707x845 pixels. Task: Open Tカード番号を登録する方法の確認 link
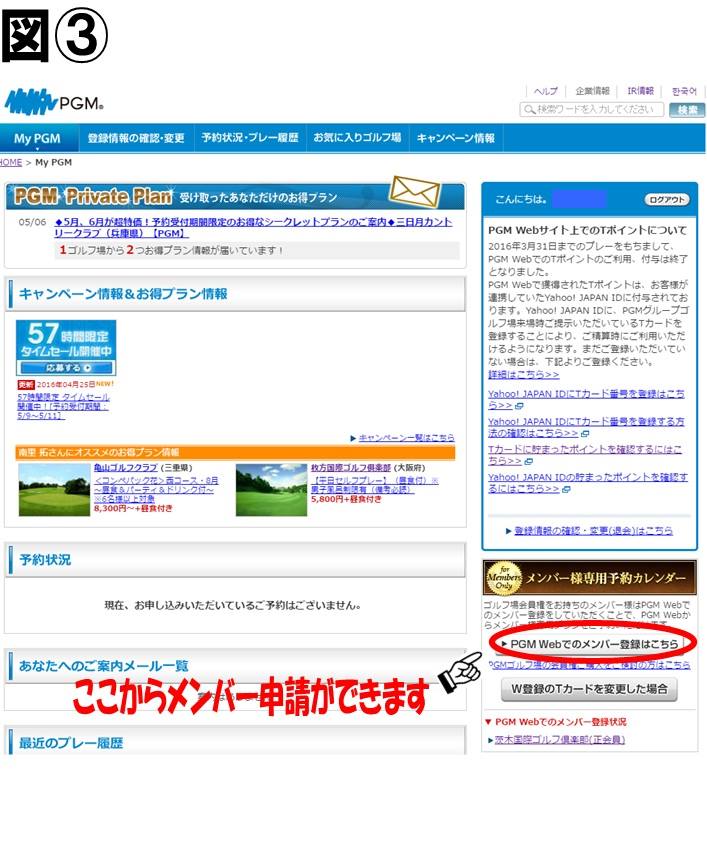[x=586, y=427]
